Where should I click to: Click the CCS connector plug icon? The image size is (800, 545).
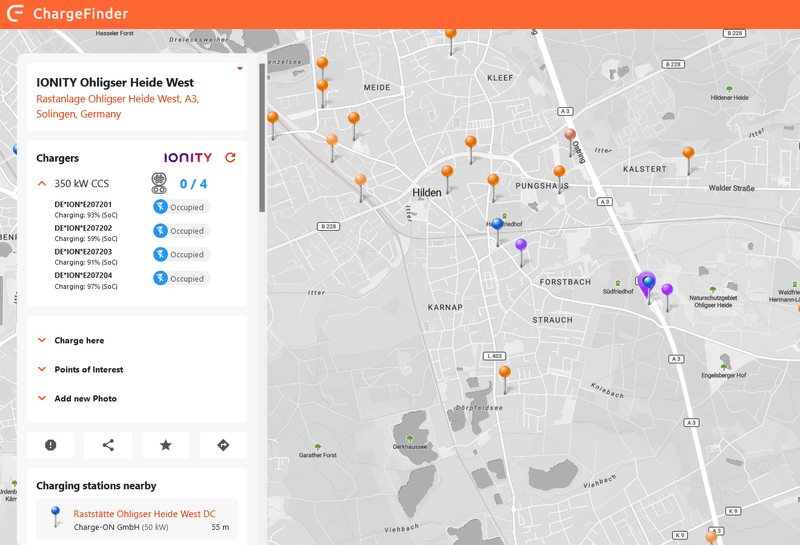[x=159, y=183]
